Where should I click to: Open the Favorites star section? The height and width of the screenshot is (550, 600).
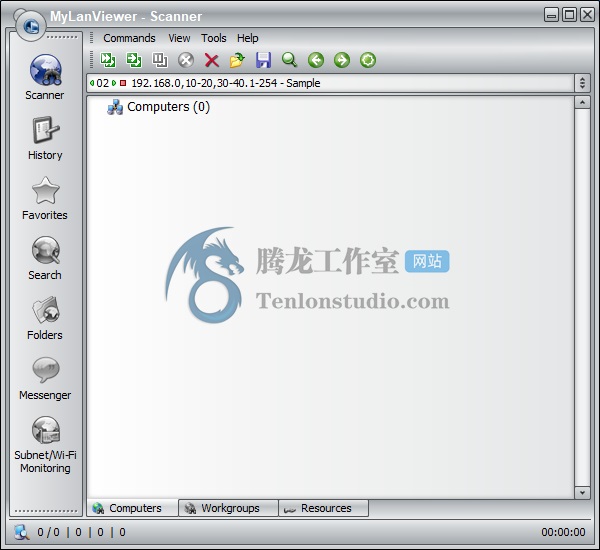click(x=45, y=198)
